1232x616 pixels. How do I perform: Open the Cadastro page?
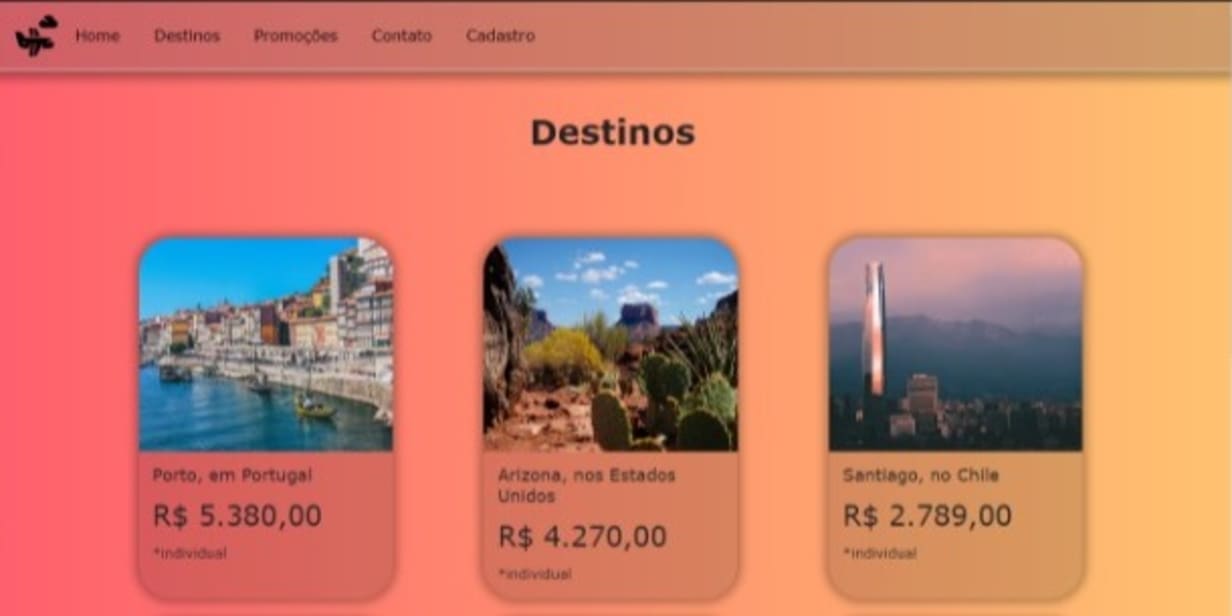click(500, 36)
